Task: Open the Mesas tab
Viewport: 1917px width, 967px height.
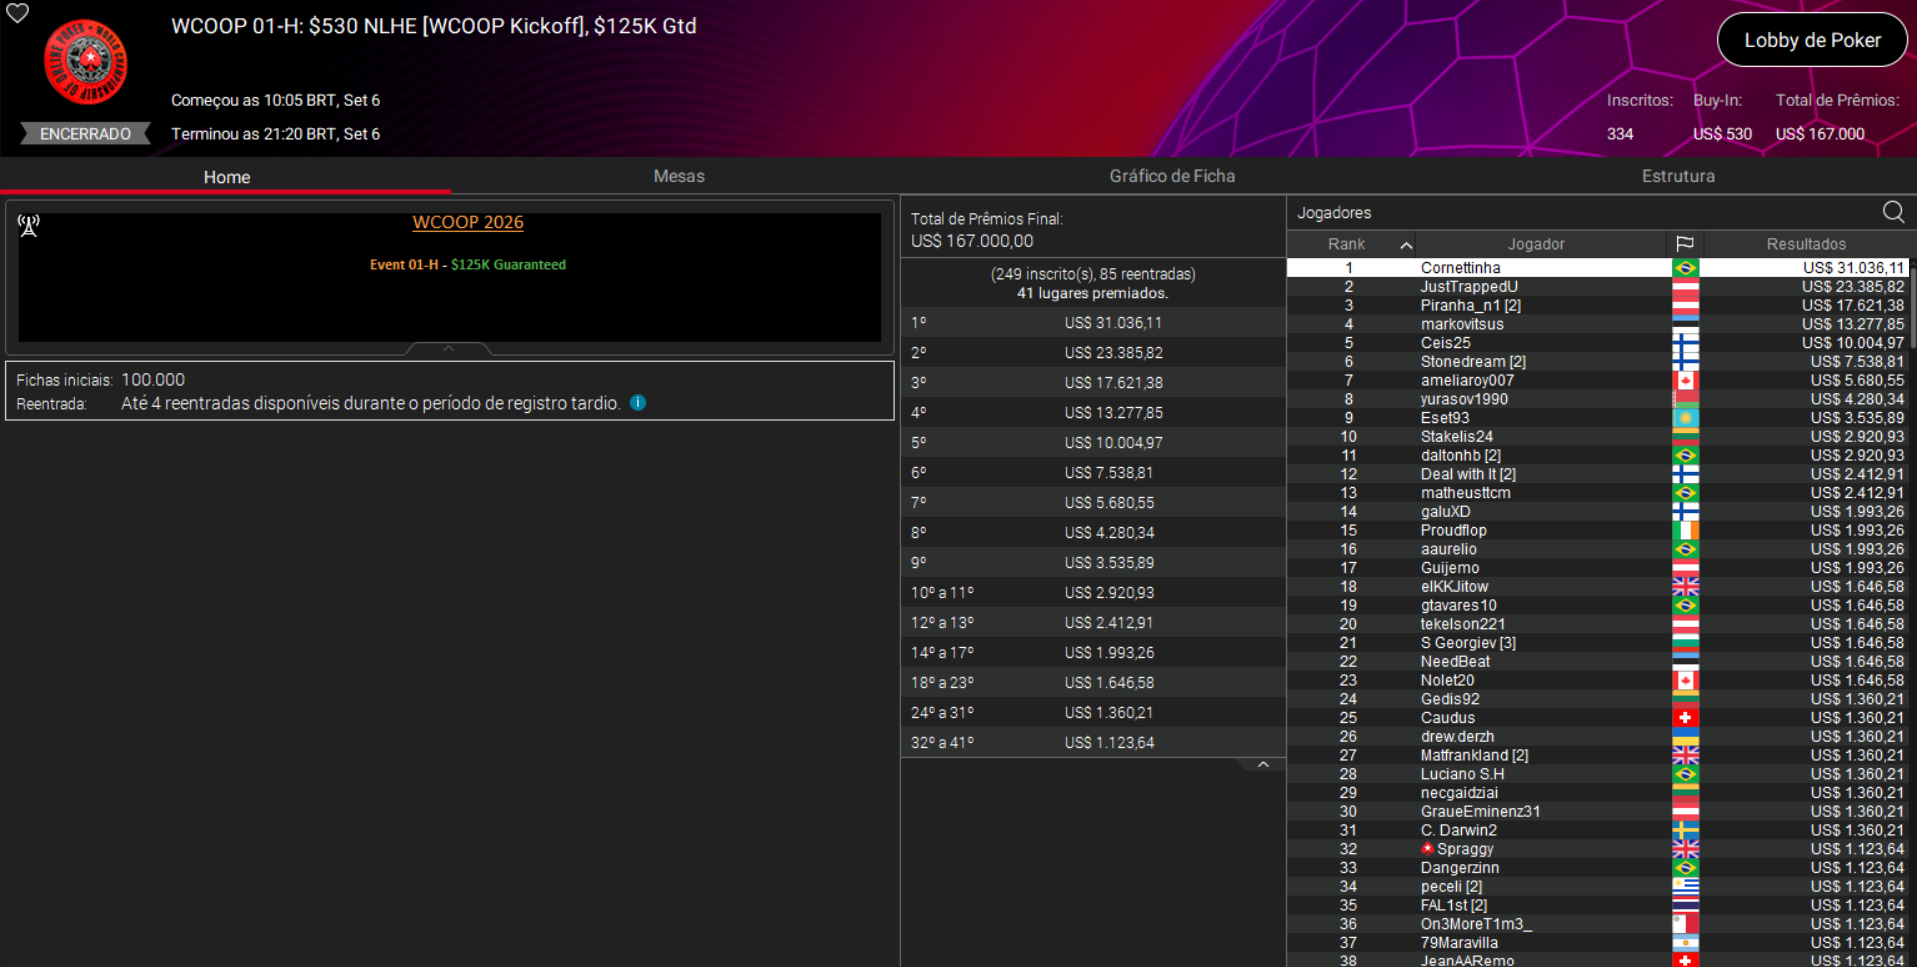Action: coord(679,176)
